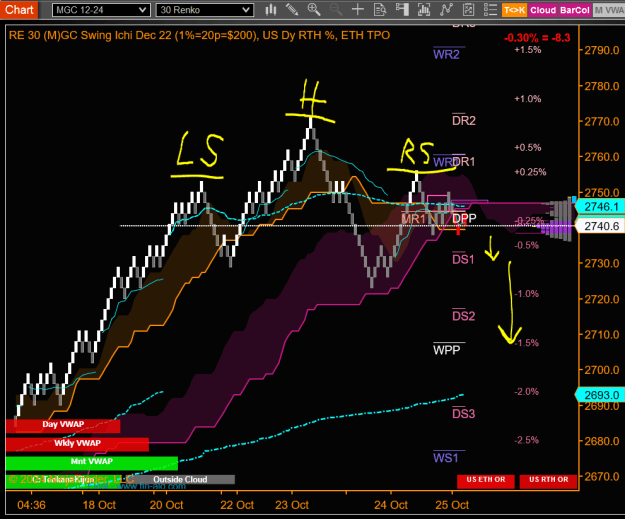
Task: Click the +1.5% percent level label
Action: [x=528, y=50]
